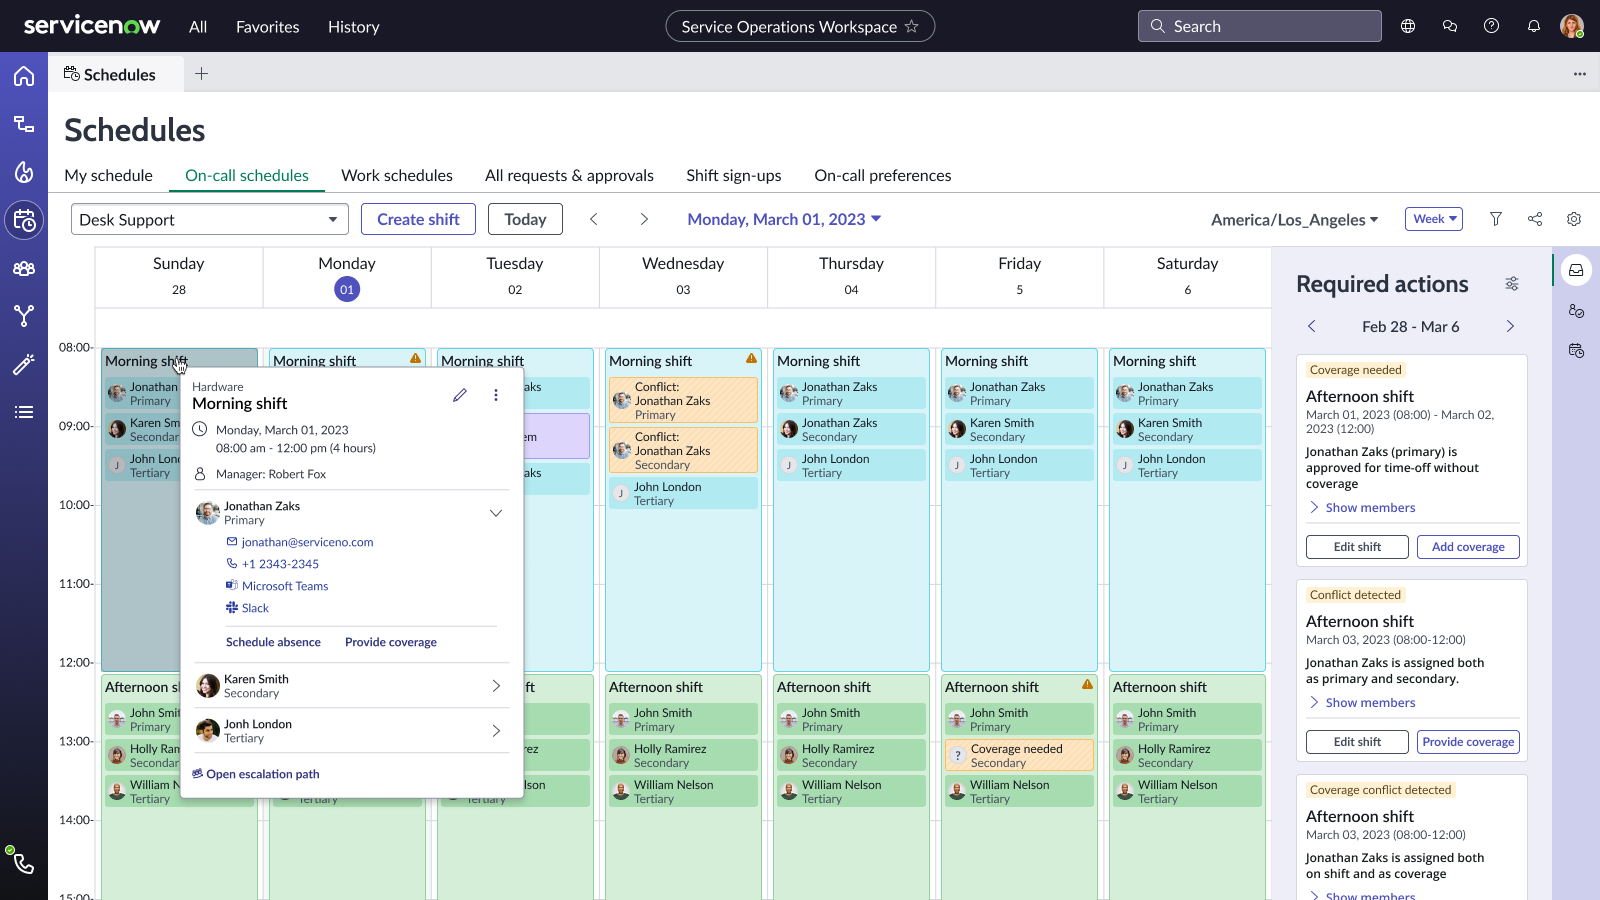Image resolution: width=1600 pixels, height=900 pixels.
Task: Open notifications bell icon
Action: (x=1533, y=26)
